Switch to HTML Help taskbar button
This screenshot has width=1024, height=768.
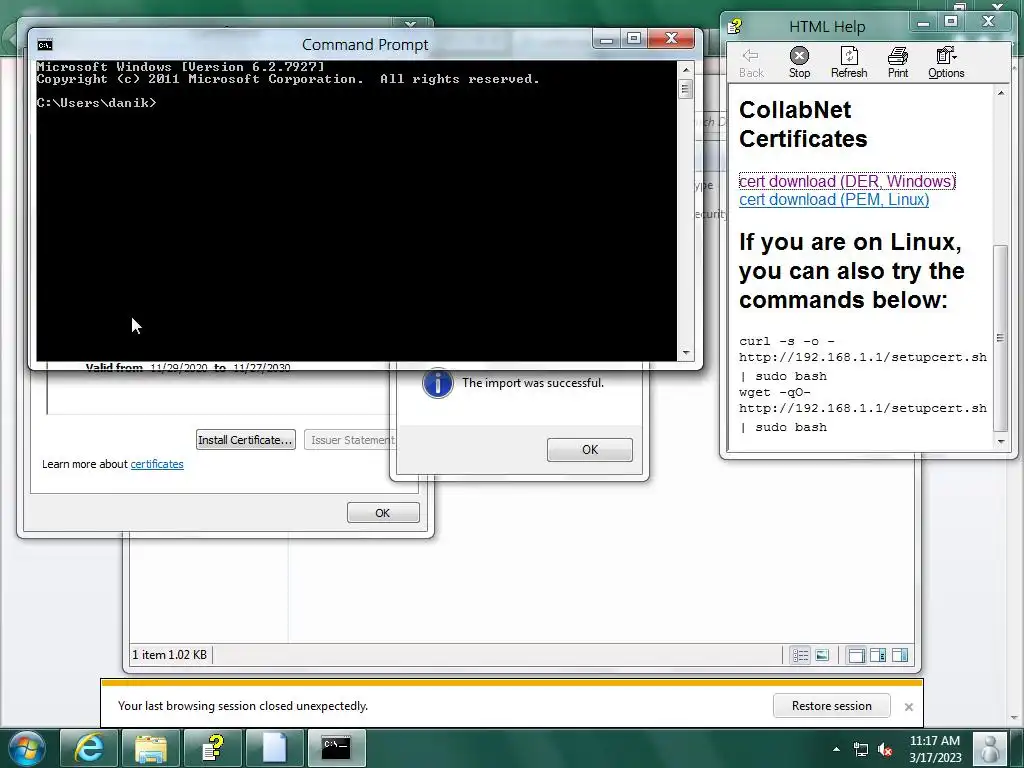click(213, 747)
